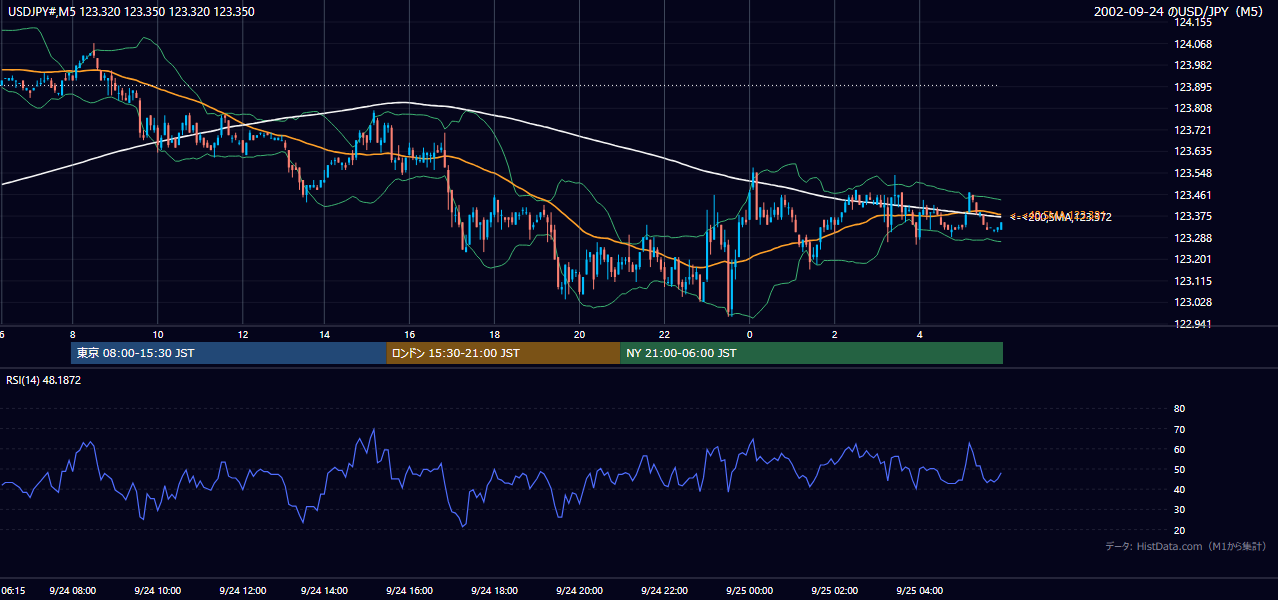Click RSI scale value 60
The image size is (1278, 600).
1179,449
